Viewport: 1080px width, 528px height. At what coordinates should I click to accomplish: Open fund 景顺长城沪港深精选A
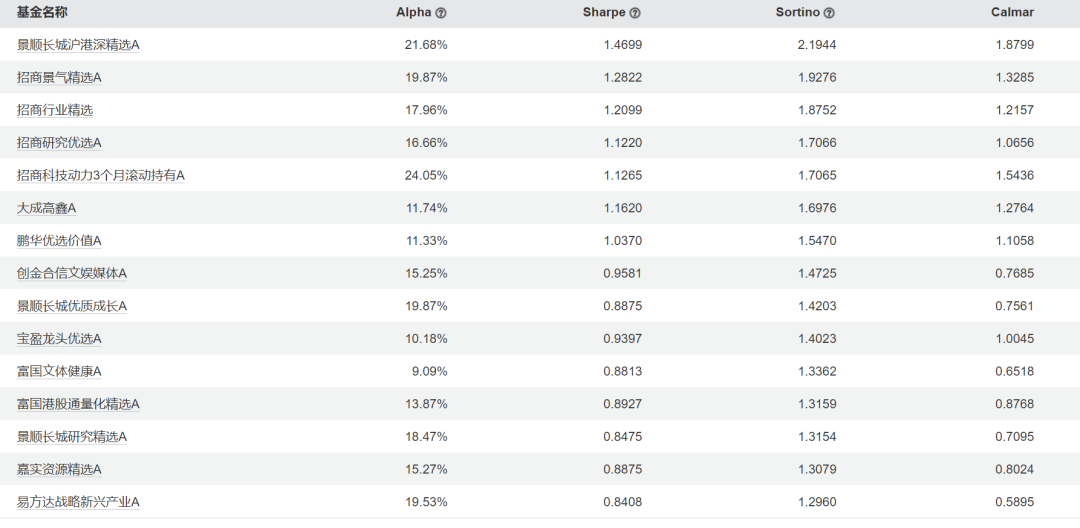78,45
